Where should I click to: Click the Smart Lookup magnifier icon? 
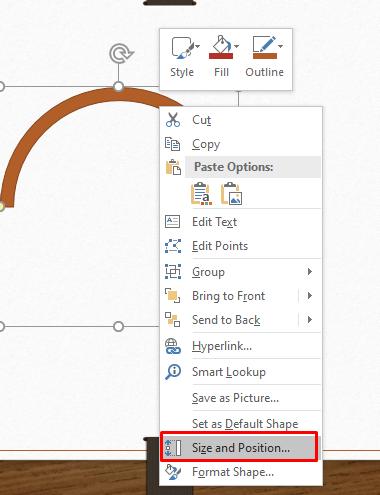click(173, 372)
